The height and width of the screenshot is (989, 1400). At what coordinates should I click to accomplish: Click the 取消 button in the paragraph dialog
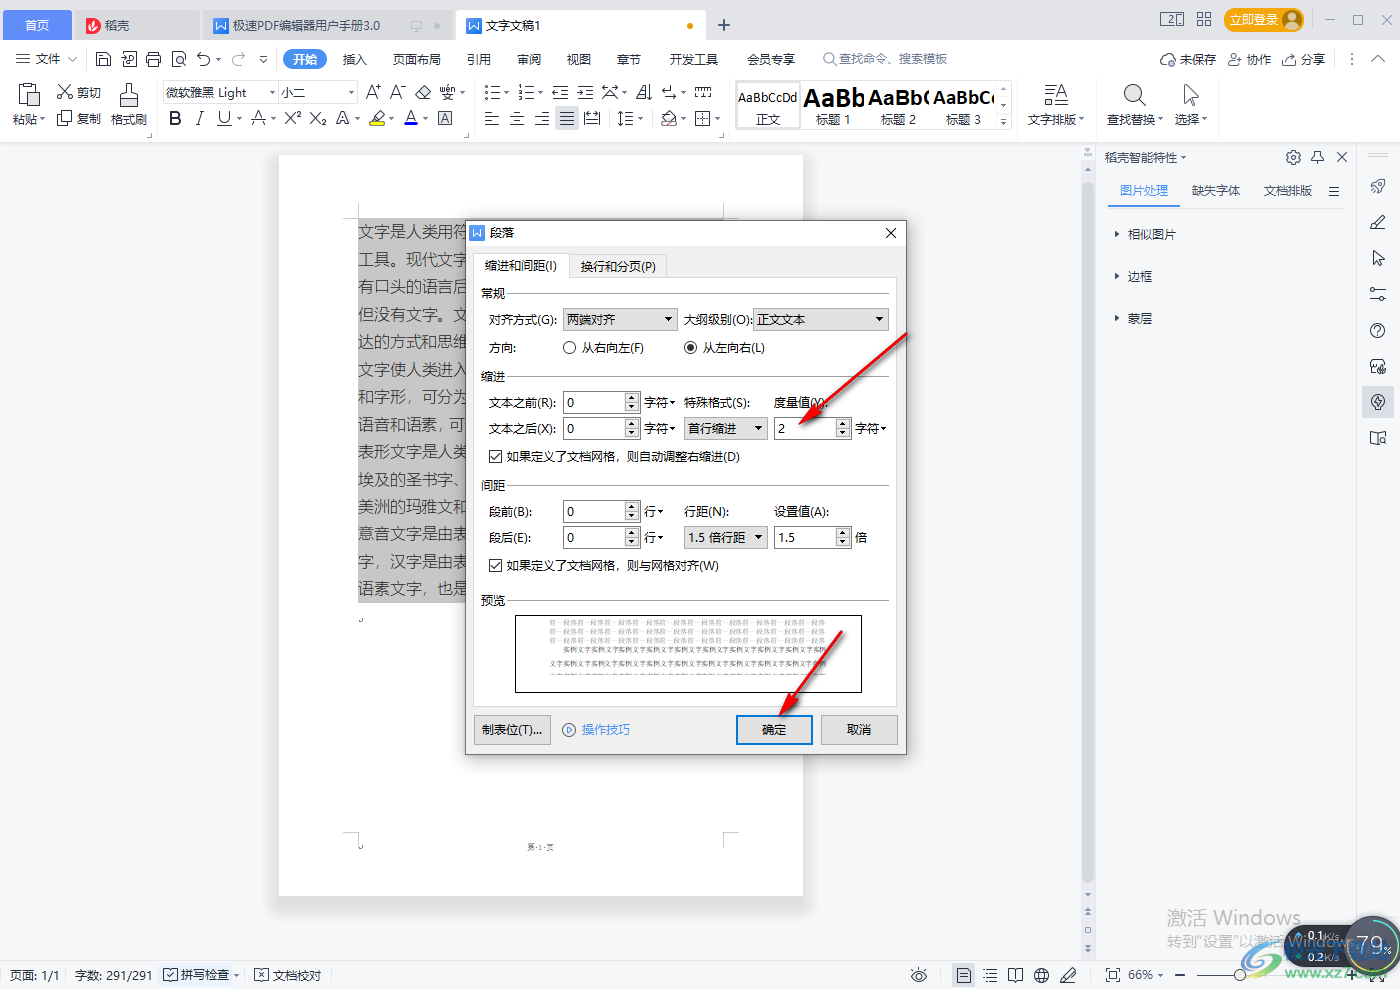(x=859, y=730)
